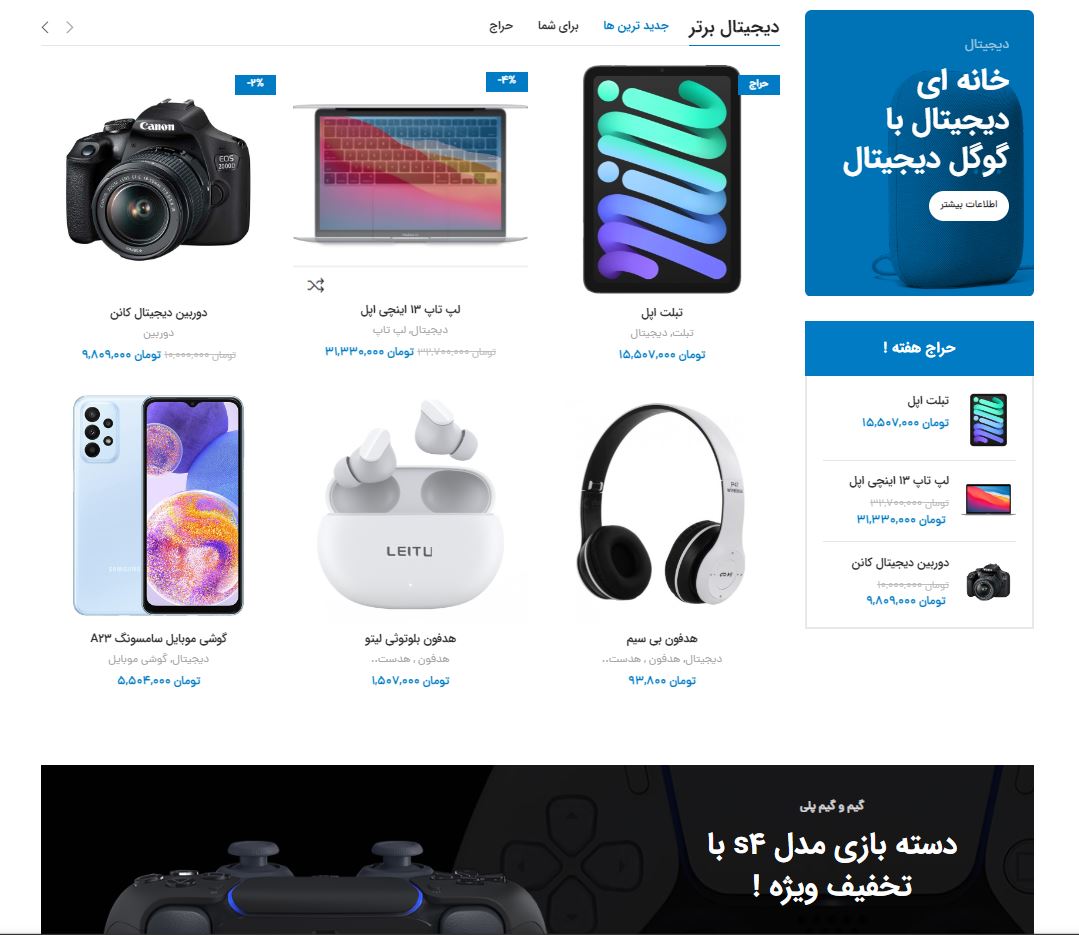This screenshot has height=935, width=1079.
Task: Open the LEITU earbuds product image
Action: (410, 505)
